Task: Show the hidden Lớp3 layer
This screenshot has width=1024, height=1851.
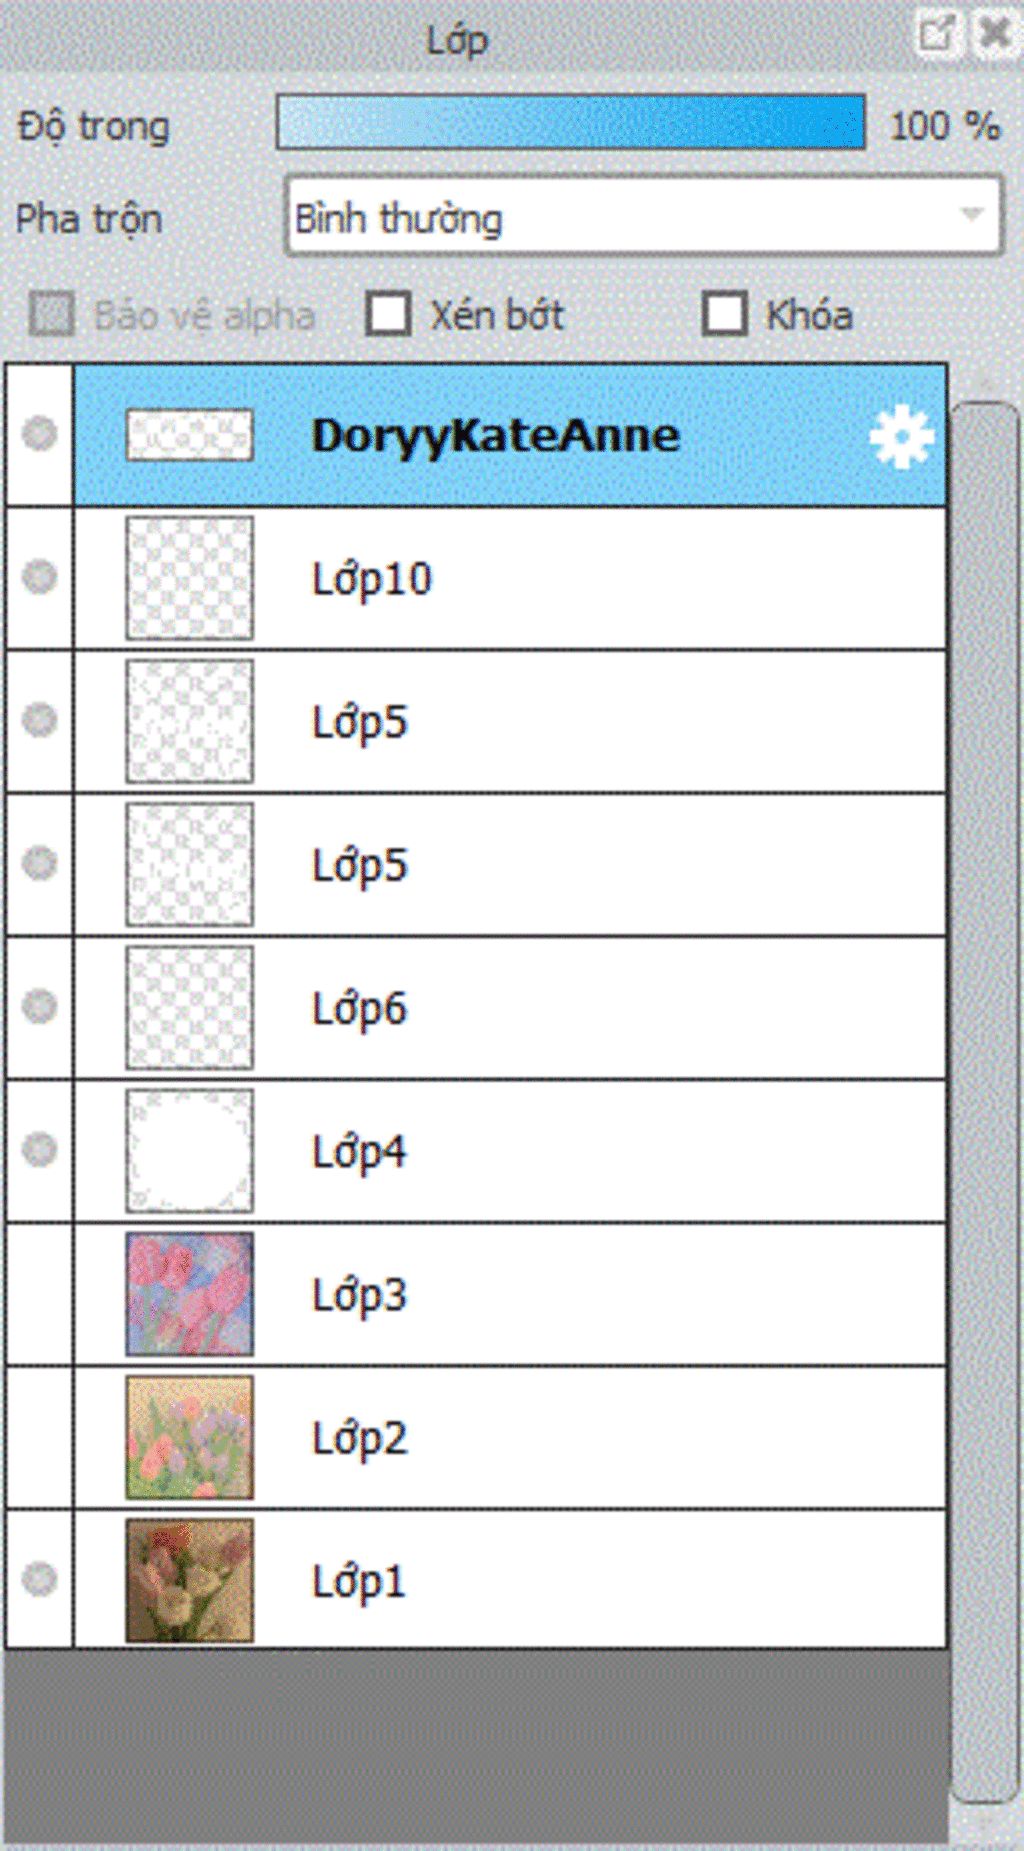Action: pos(39,1293)
